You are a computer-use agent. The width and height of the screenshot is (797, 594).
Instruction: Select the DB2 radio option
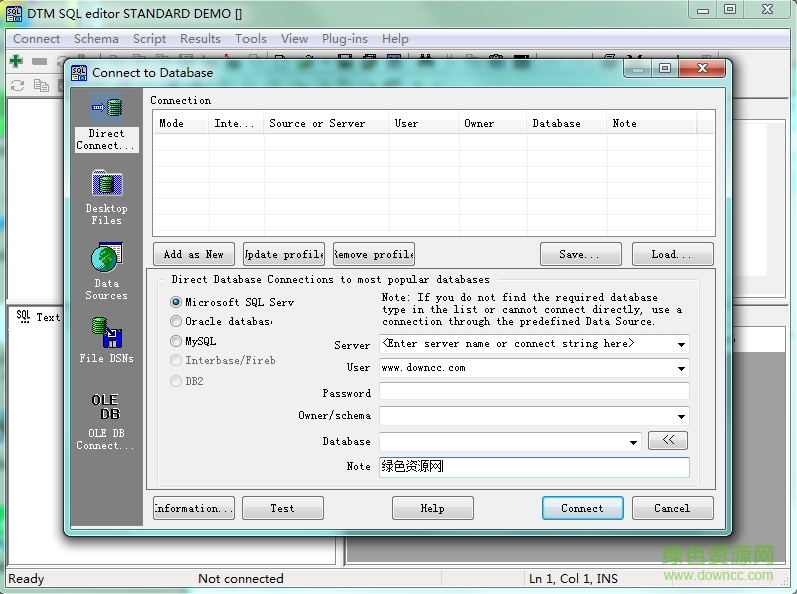[176, 381]
